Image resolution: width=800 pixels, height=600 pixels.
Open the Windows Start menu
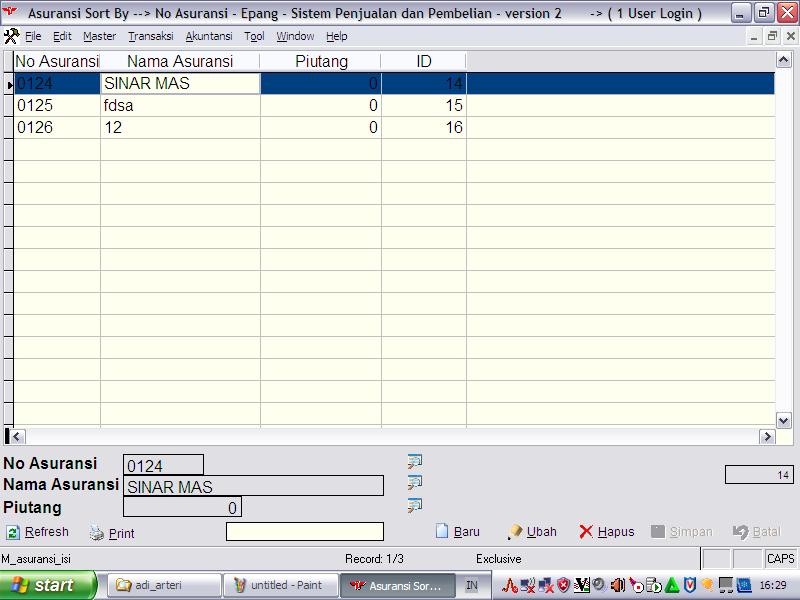click(48, 585)
